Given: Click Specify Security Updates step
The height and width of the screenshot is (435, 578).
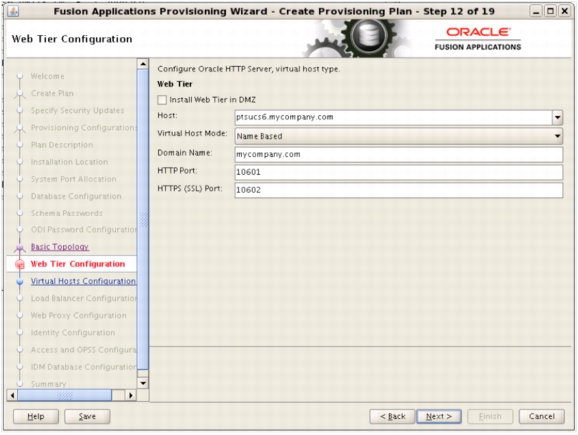Looking at the screenshot, I should coord(77,111).
